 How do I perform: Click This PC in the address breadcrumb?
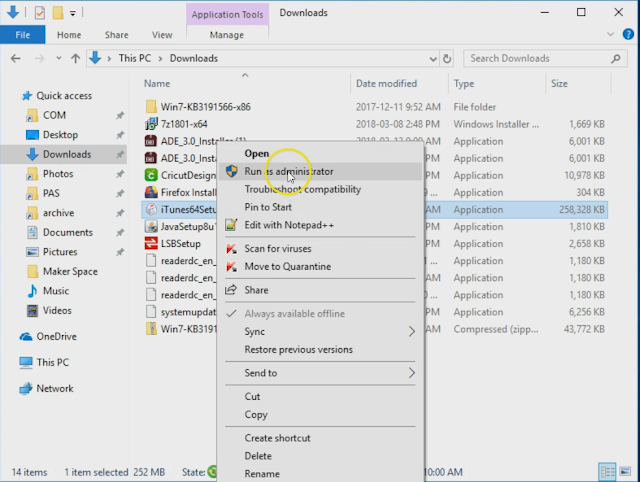click(x=135, y=58)
